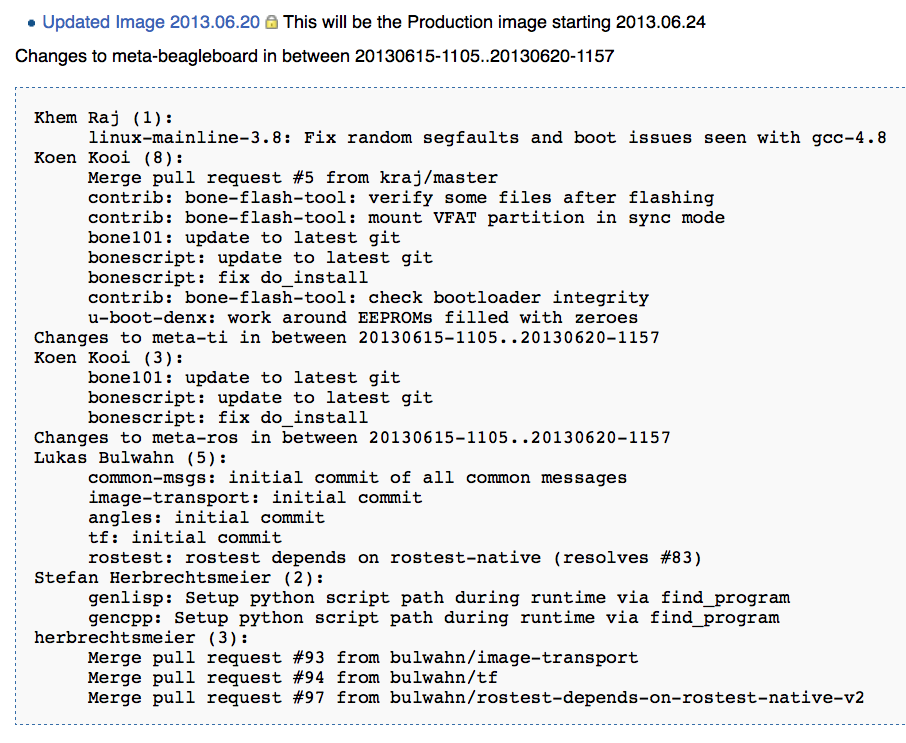Click the verify some files after flashing line
Screen dimensions: 906x743
[x=400, y=197]
